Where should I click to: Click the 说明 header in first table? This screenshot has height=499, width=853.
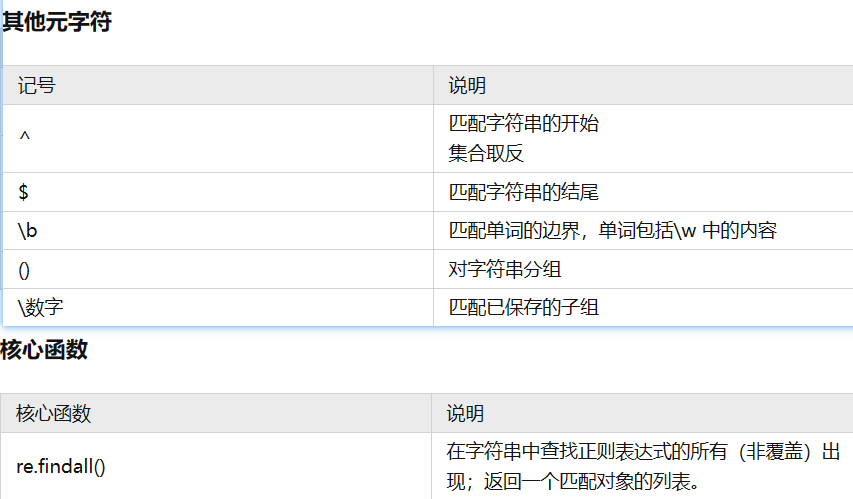tap(467, 85)
